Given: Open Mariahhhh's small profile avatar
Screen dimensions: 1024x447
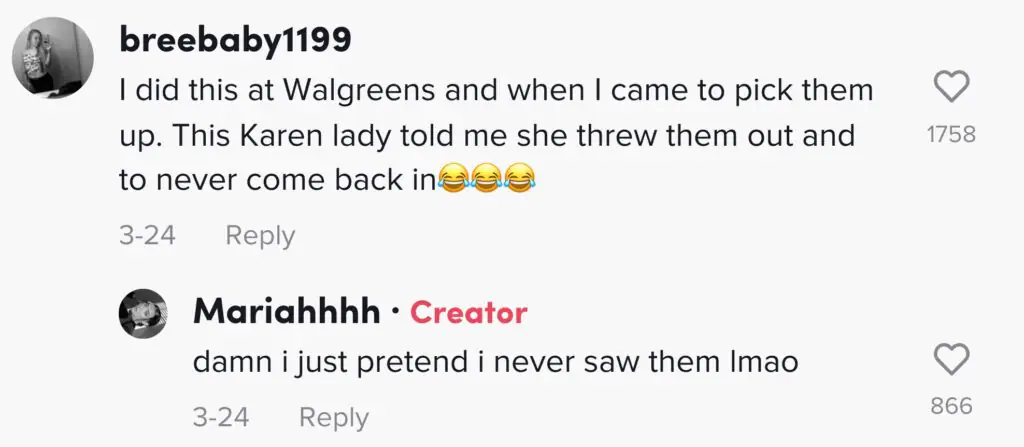Looking at the screenshot, I should [142, 313].
